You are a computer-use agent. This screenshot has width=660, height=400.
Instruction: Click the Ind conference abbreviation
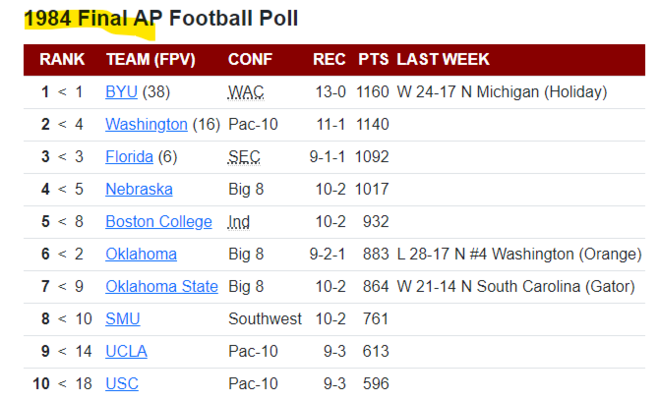239,221
